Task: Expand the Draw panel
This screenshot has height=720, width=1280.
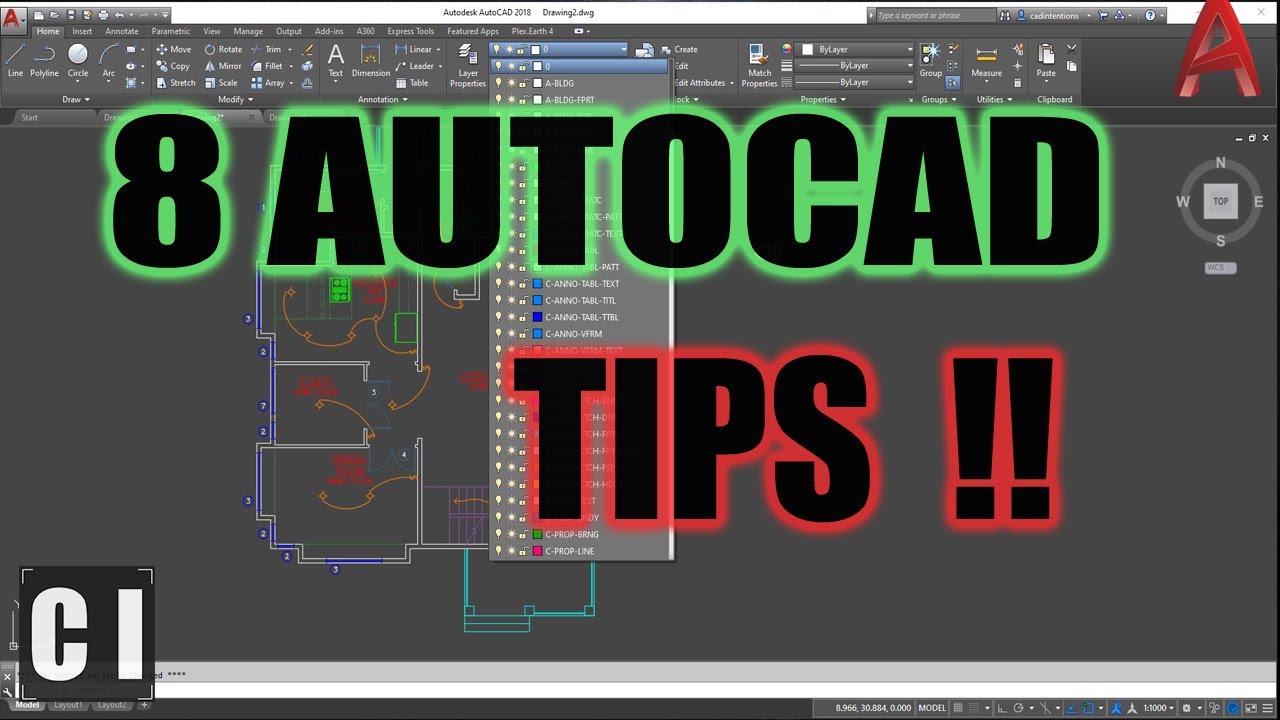Action: pyautogui.click(x=76, y=100)
